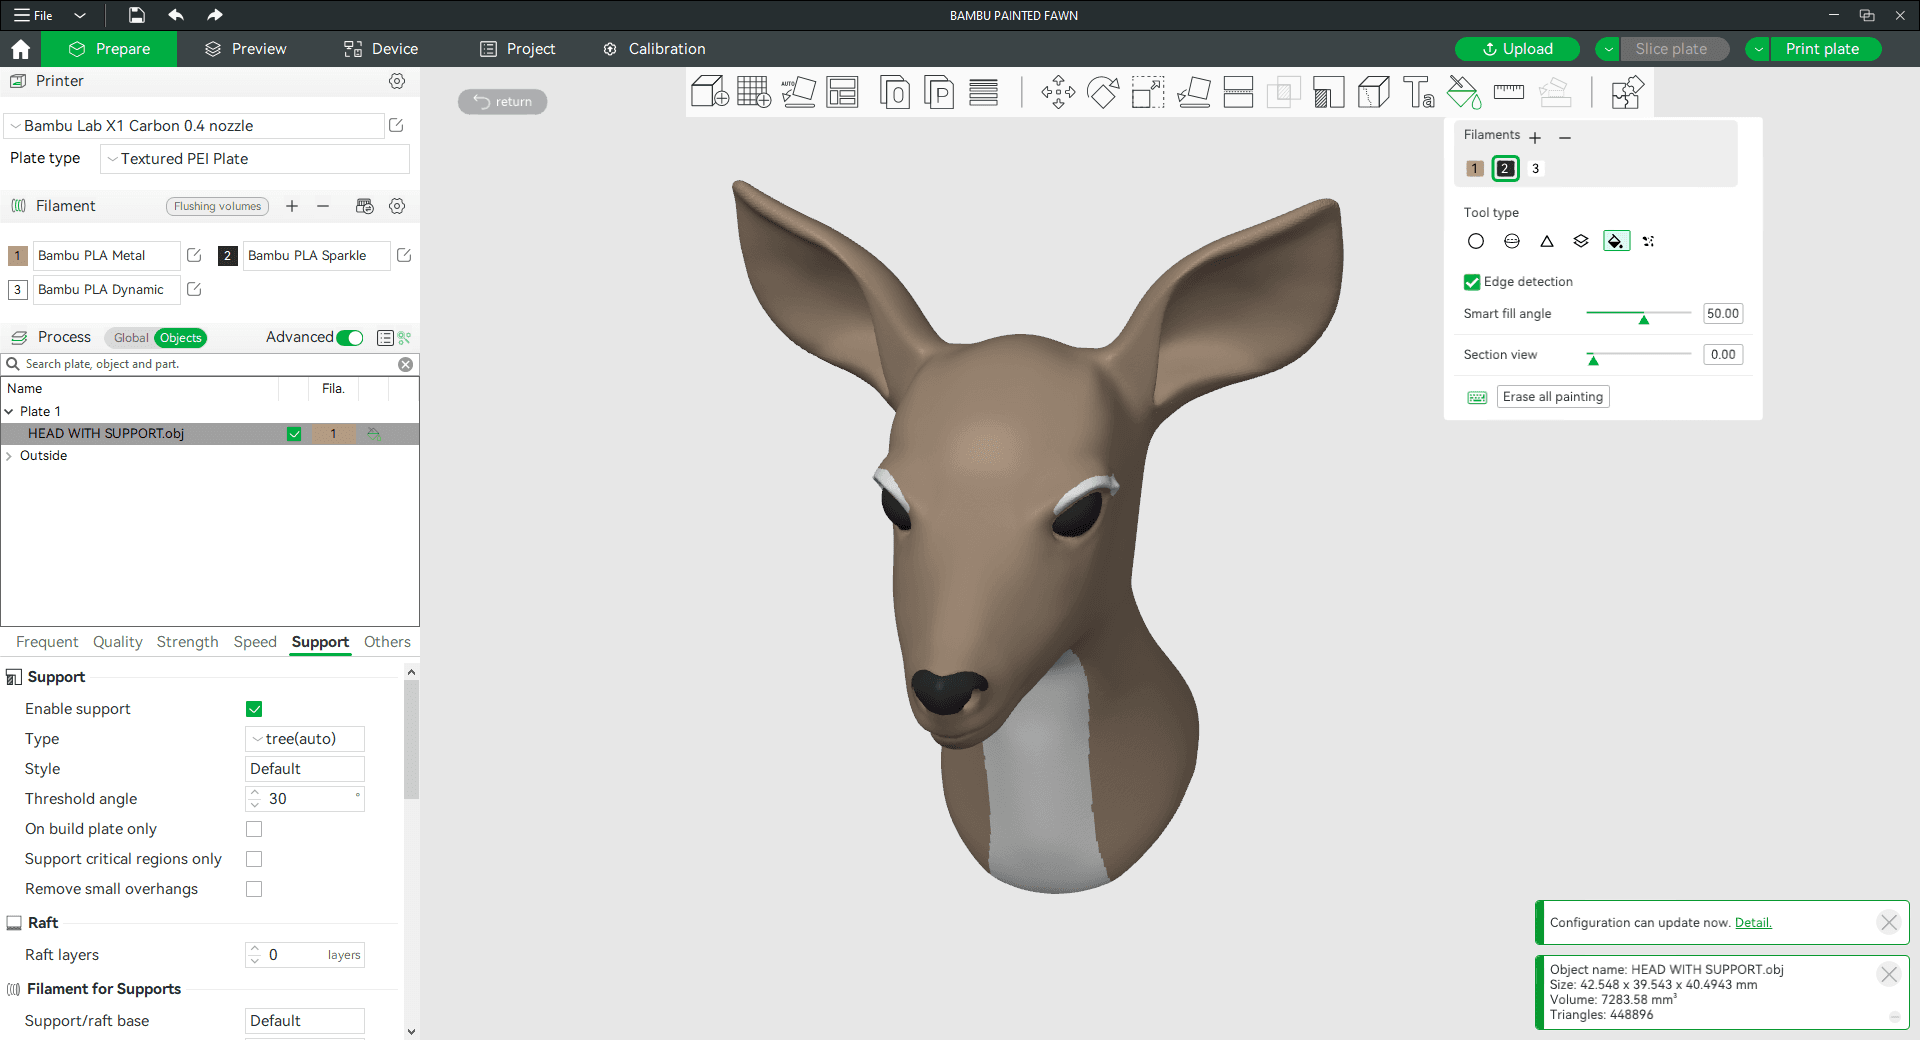
Task: Click the Flushing volumes button
Action: point(217,206)
